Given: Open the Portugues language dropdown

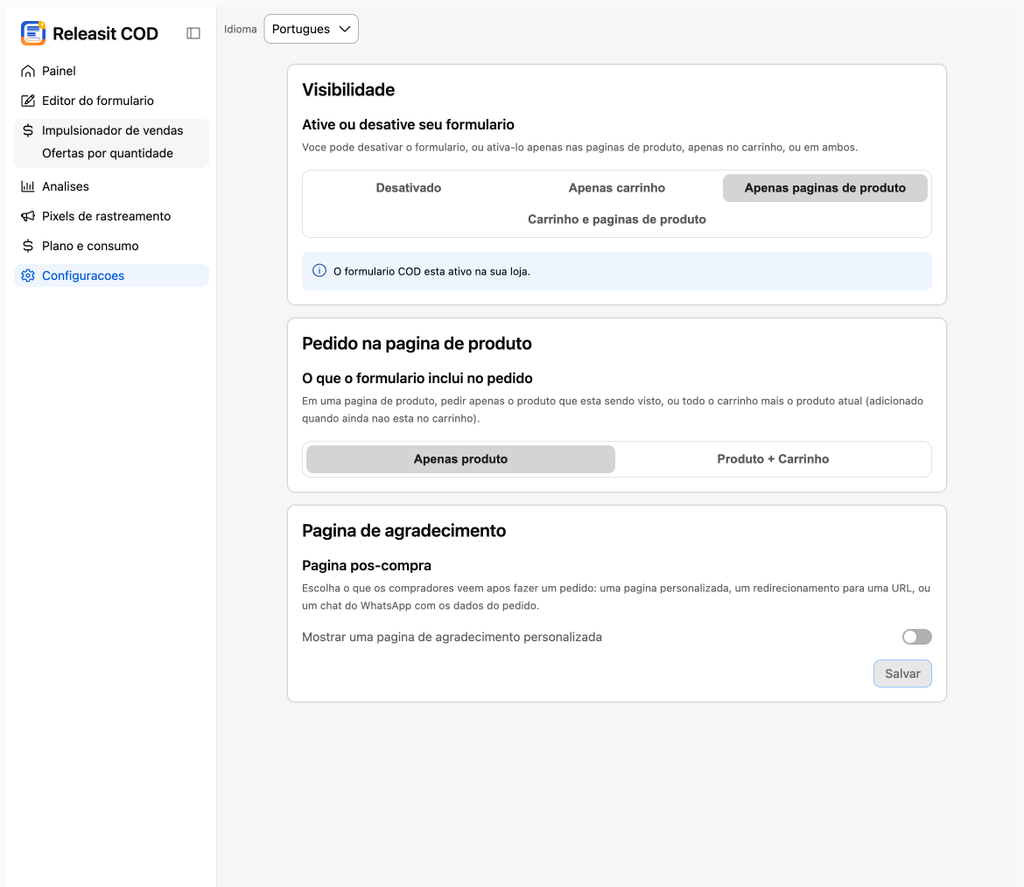Looking at the screenshot, I should click(x=311, y=29).
